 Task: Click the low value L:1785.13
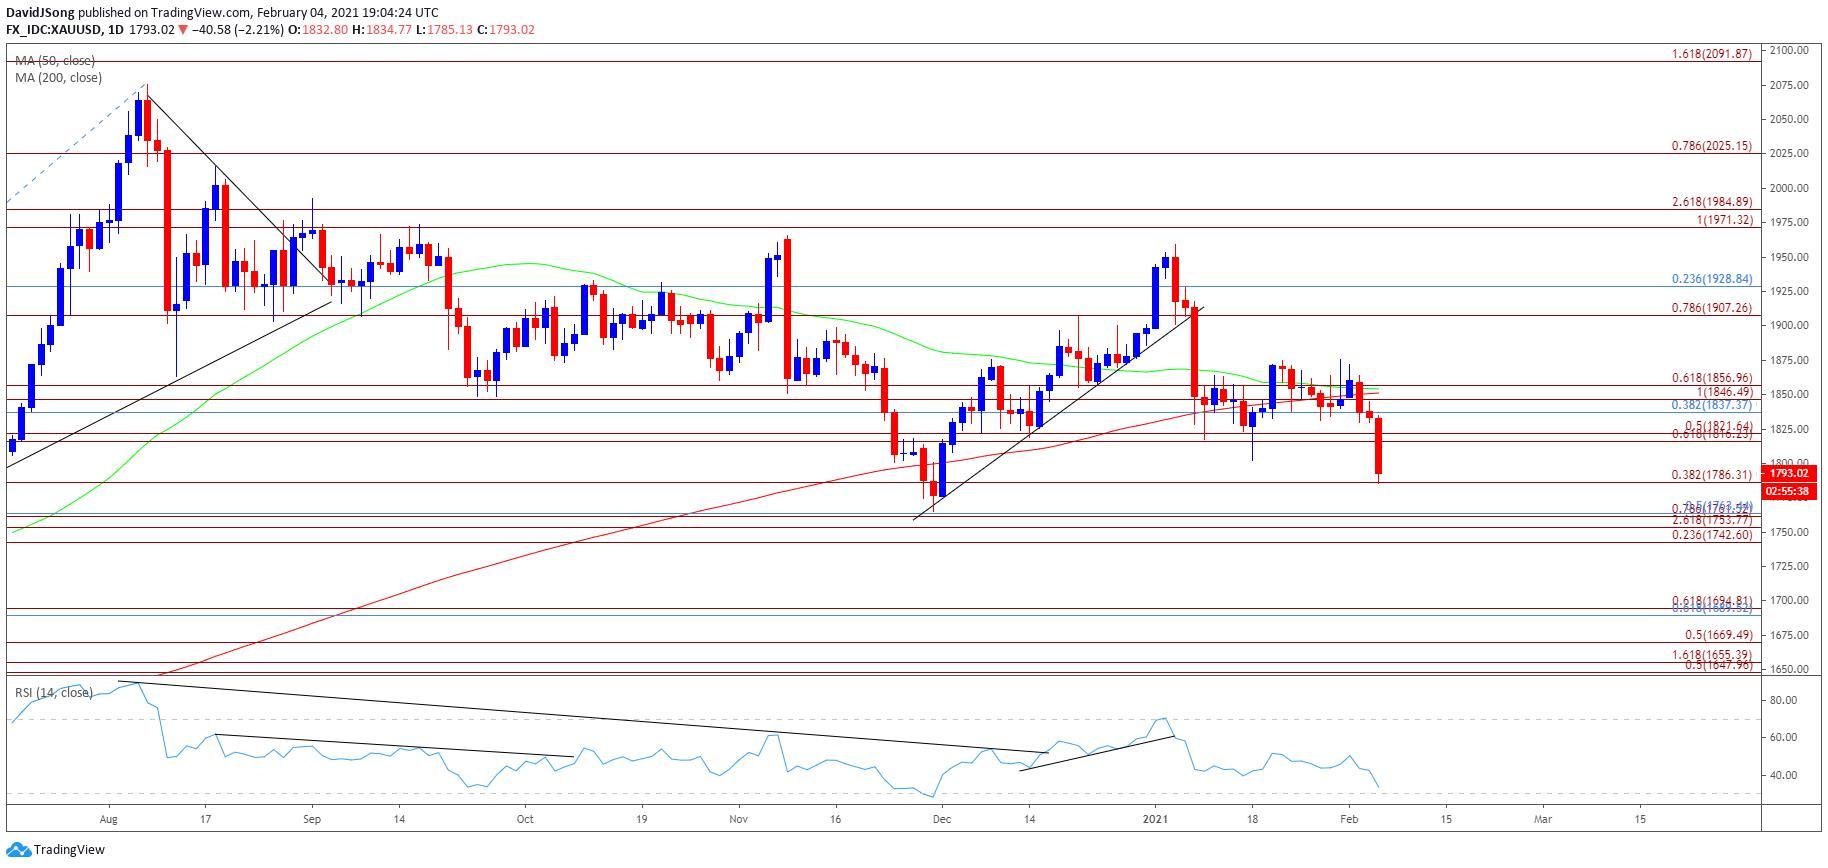click(444, 30)
